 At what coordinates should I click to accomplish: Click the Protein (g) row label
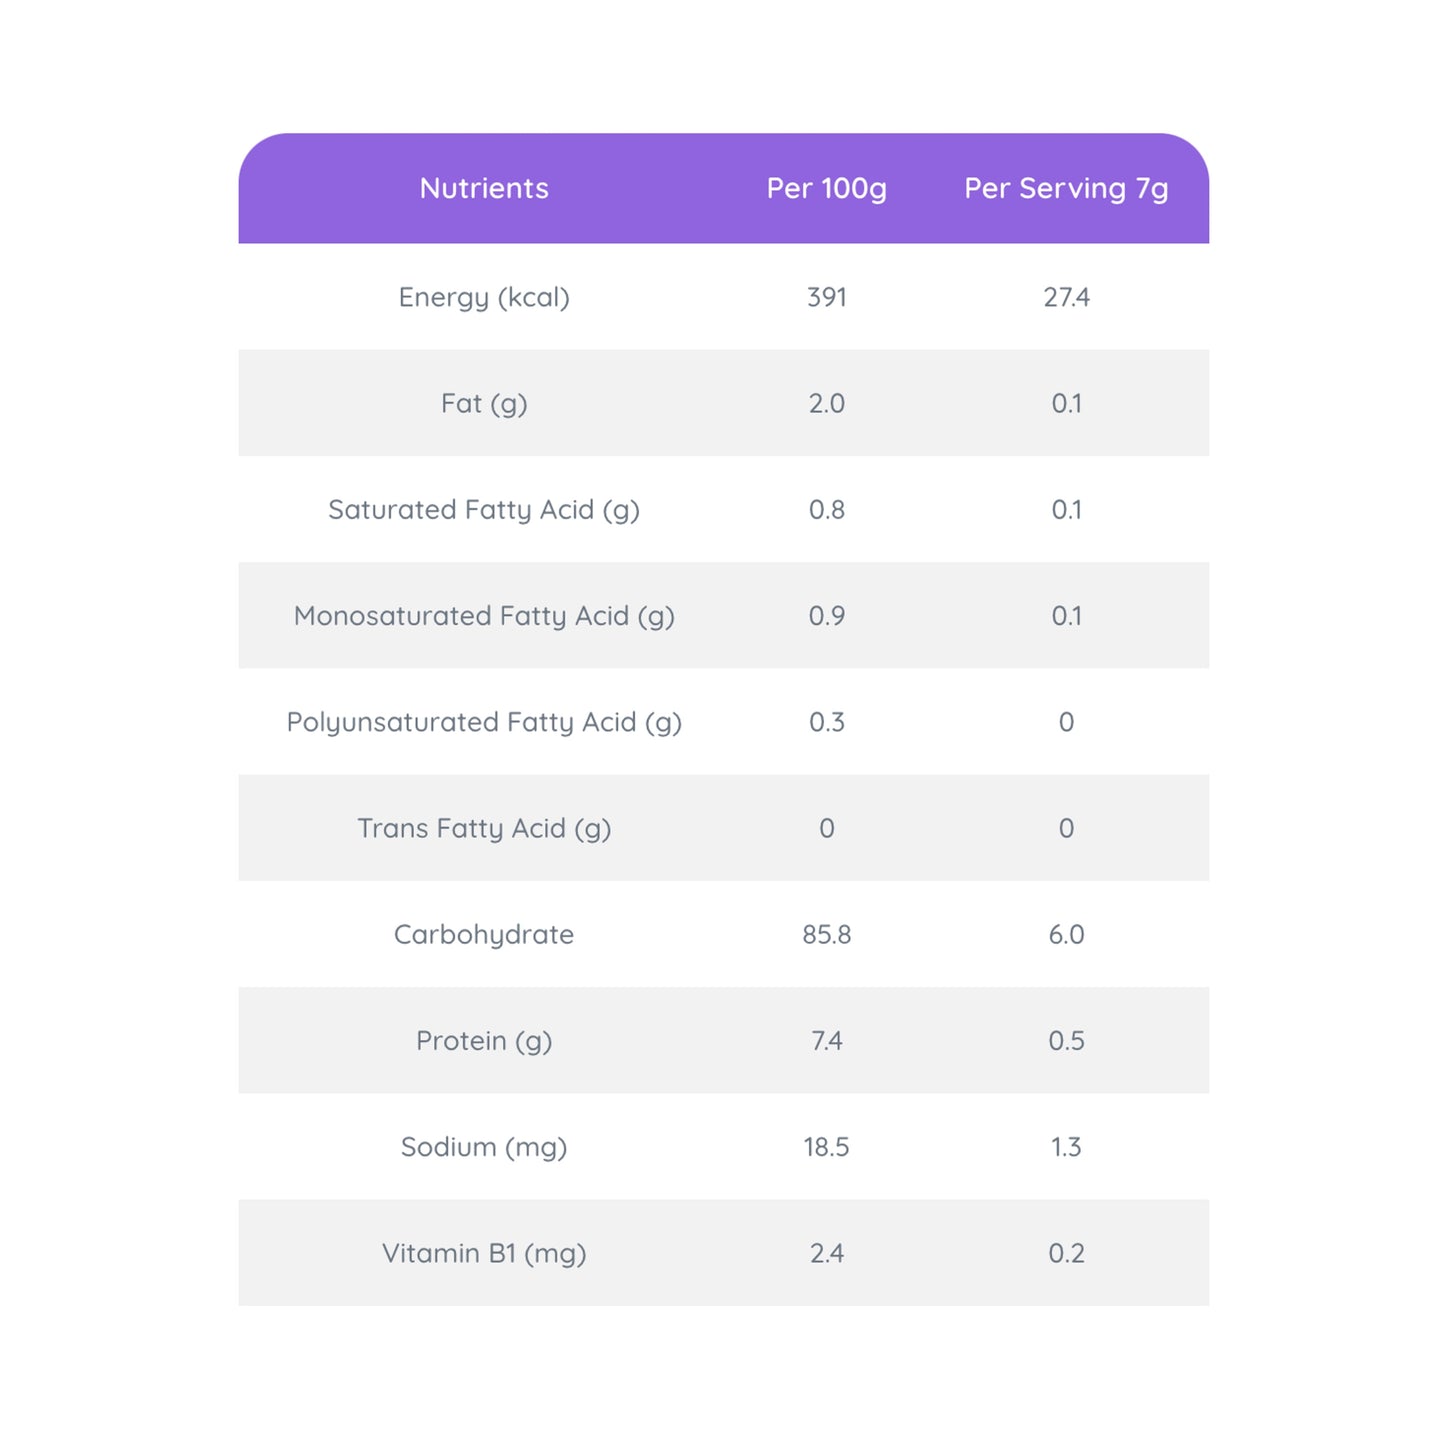pos(484,1041)
